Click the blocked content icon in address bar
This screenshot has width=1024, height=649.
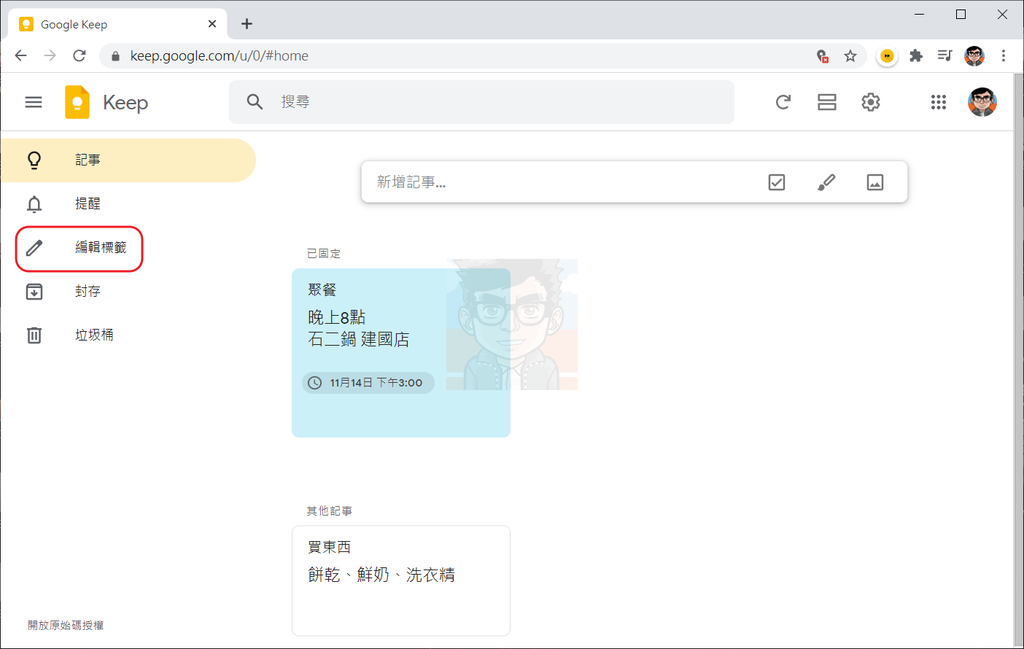823,56
